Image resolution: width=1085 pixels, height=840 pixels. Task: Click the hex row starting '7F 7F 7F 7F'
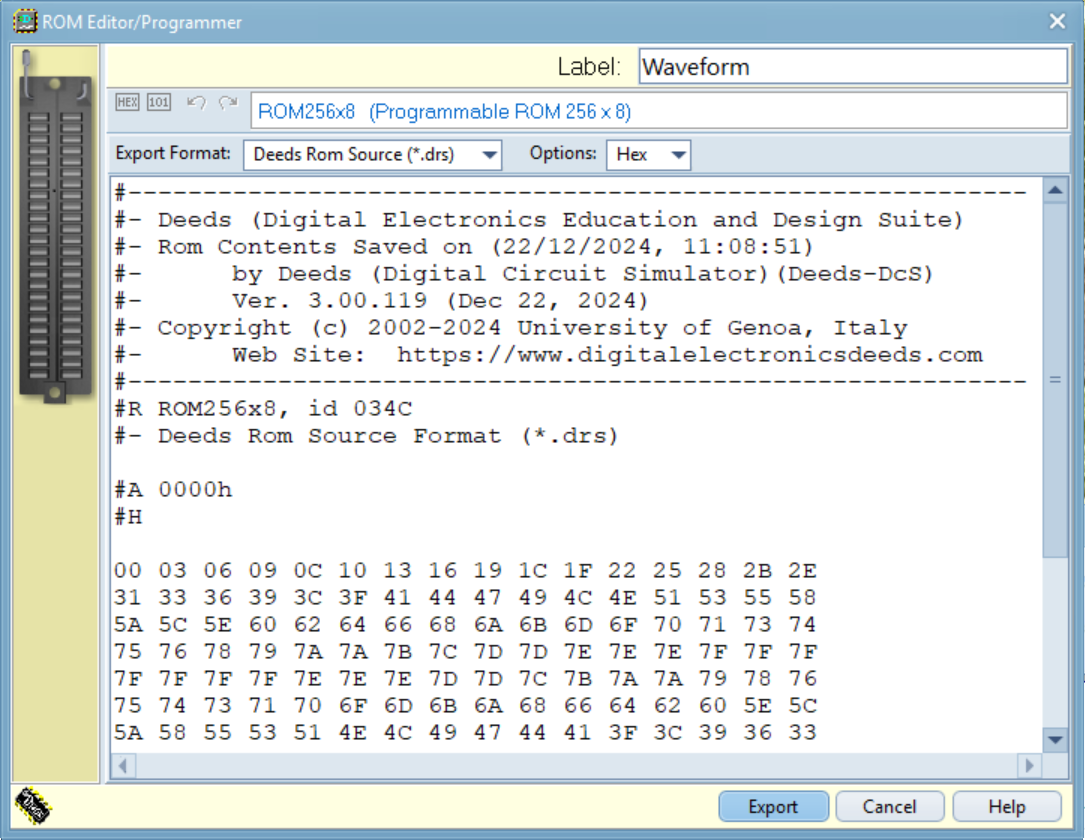pos(466,679)
